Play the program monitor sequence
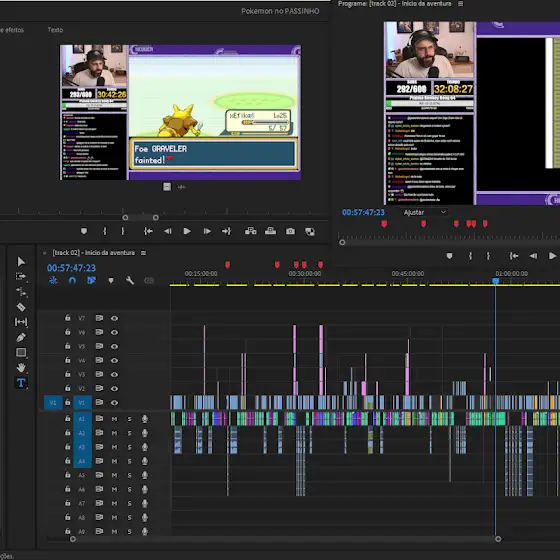This screenshot has width=560, height=560. [552, 256]
